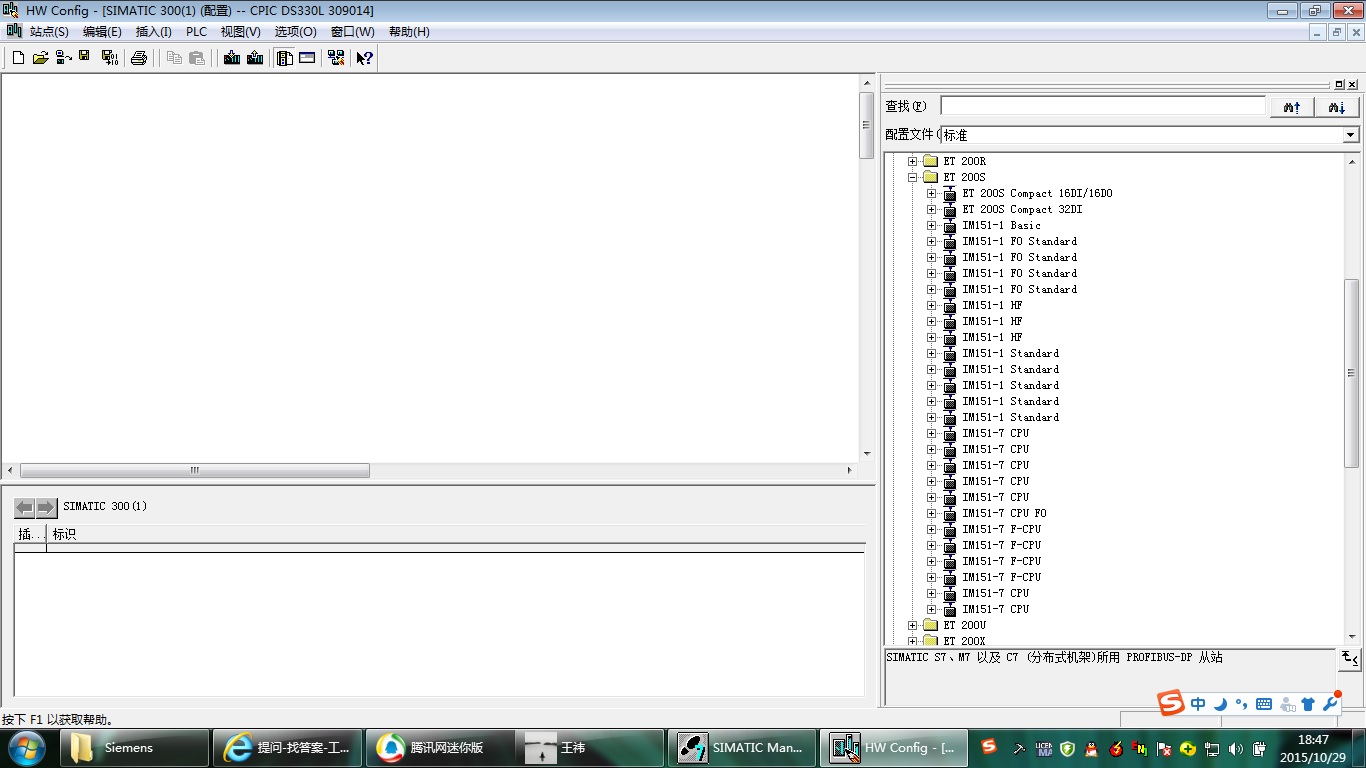Click the forward arrow above the slot table

[46, 507]
